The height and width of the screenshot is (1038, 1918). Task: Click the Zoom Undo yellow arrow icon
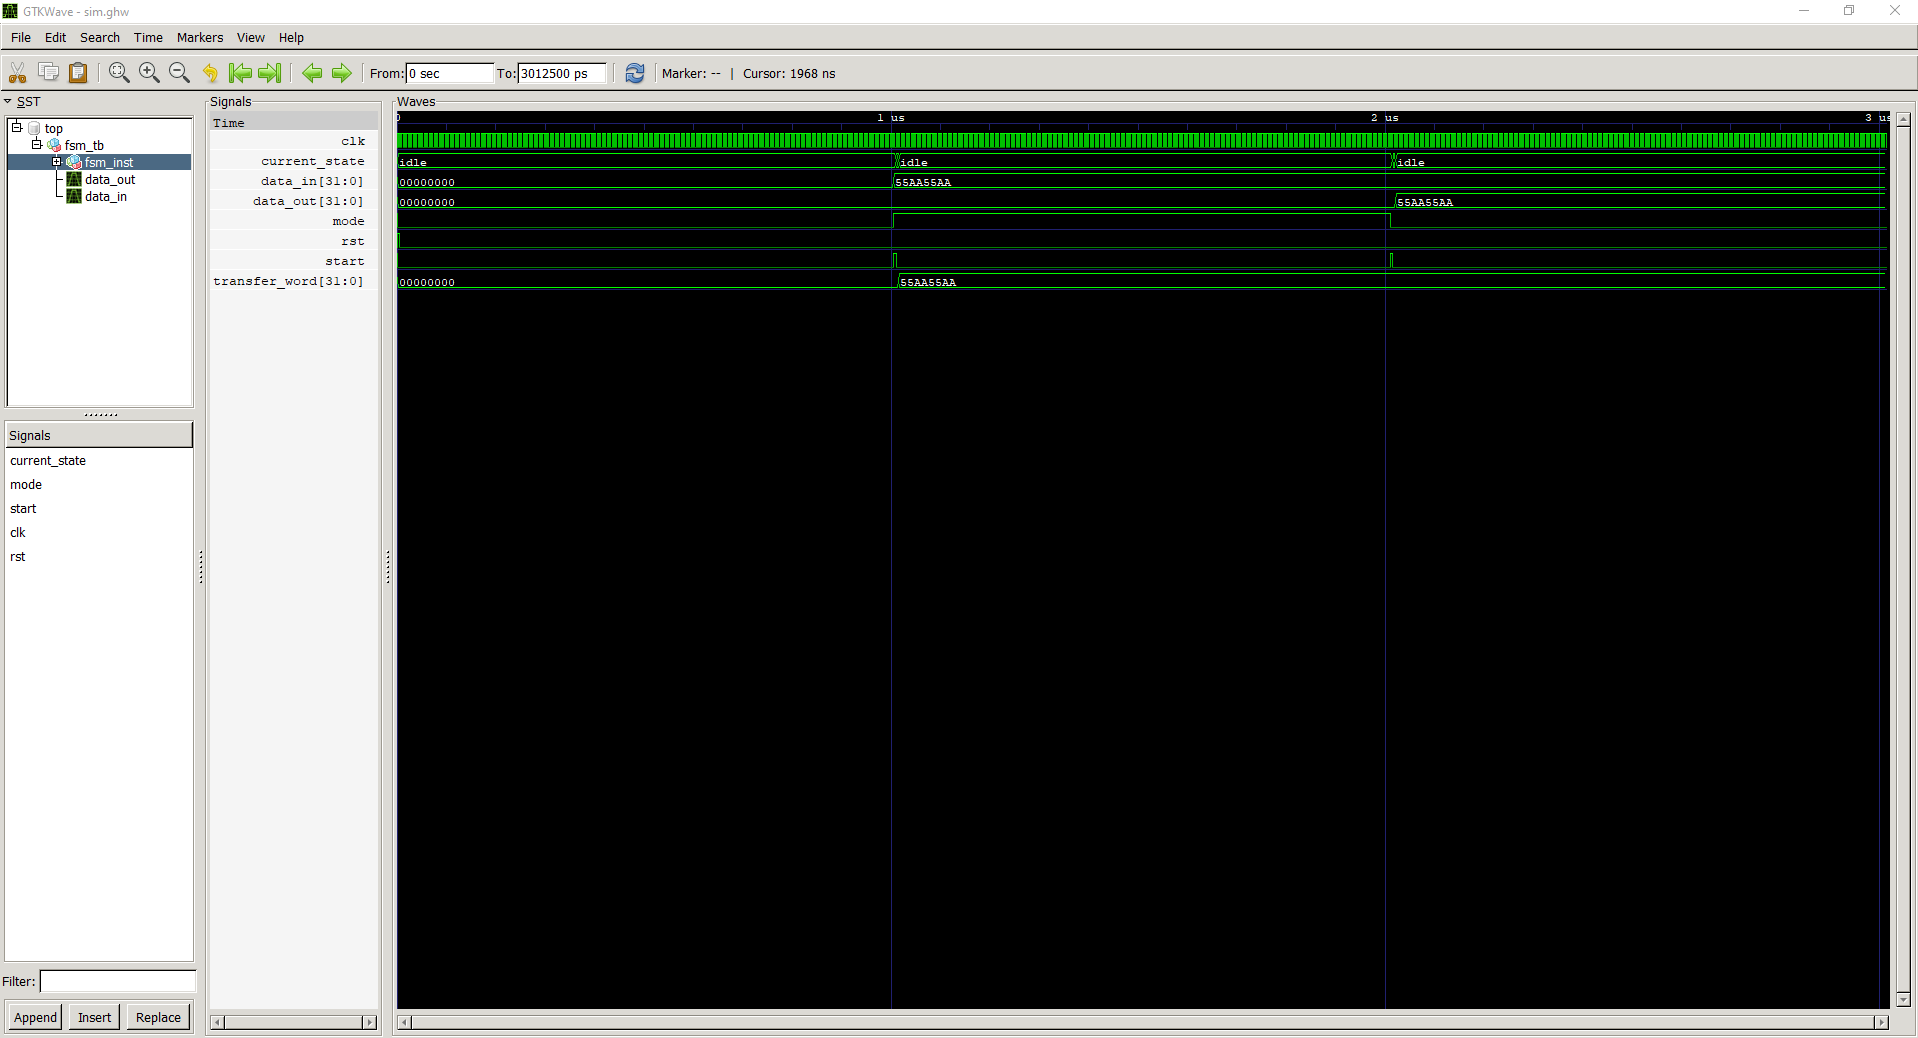210,73
